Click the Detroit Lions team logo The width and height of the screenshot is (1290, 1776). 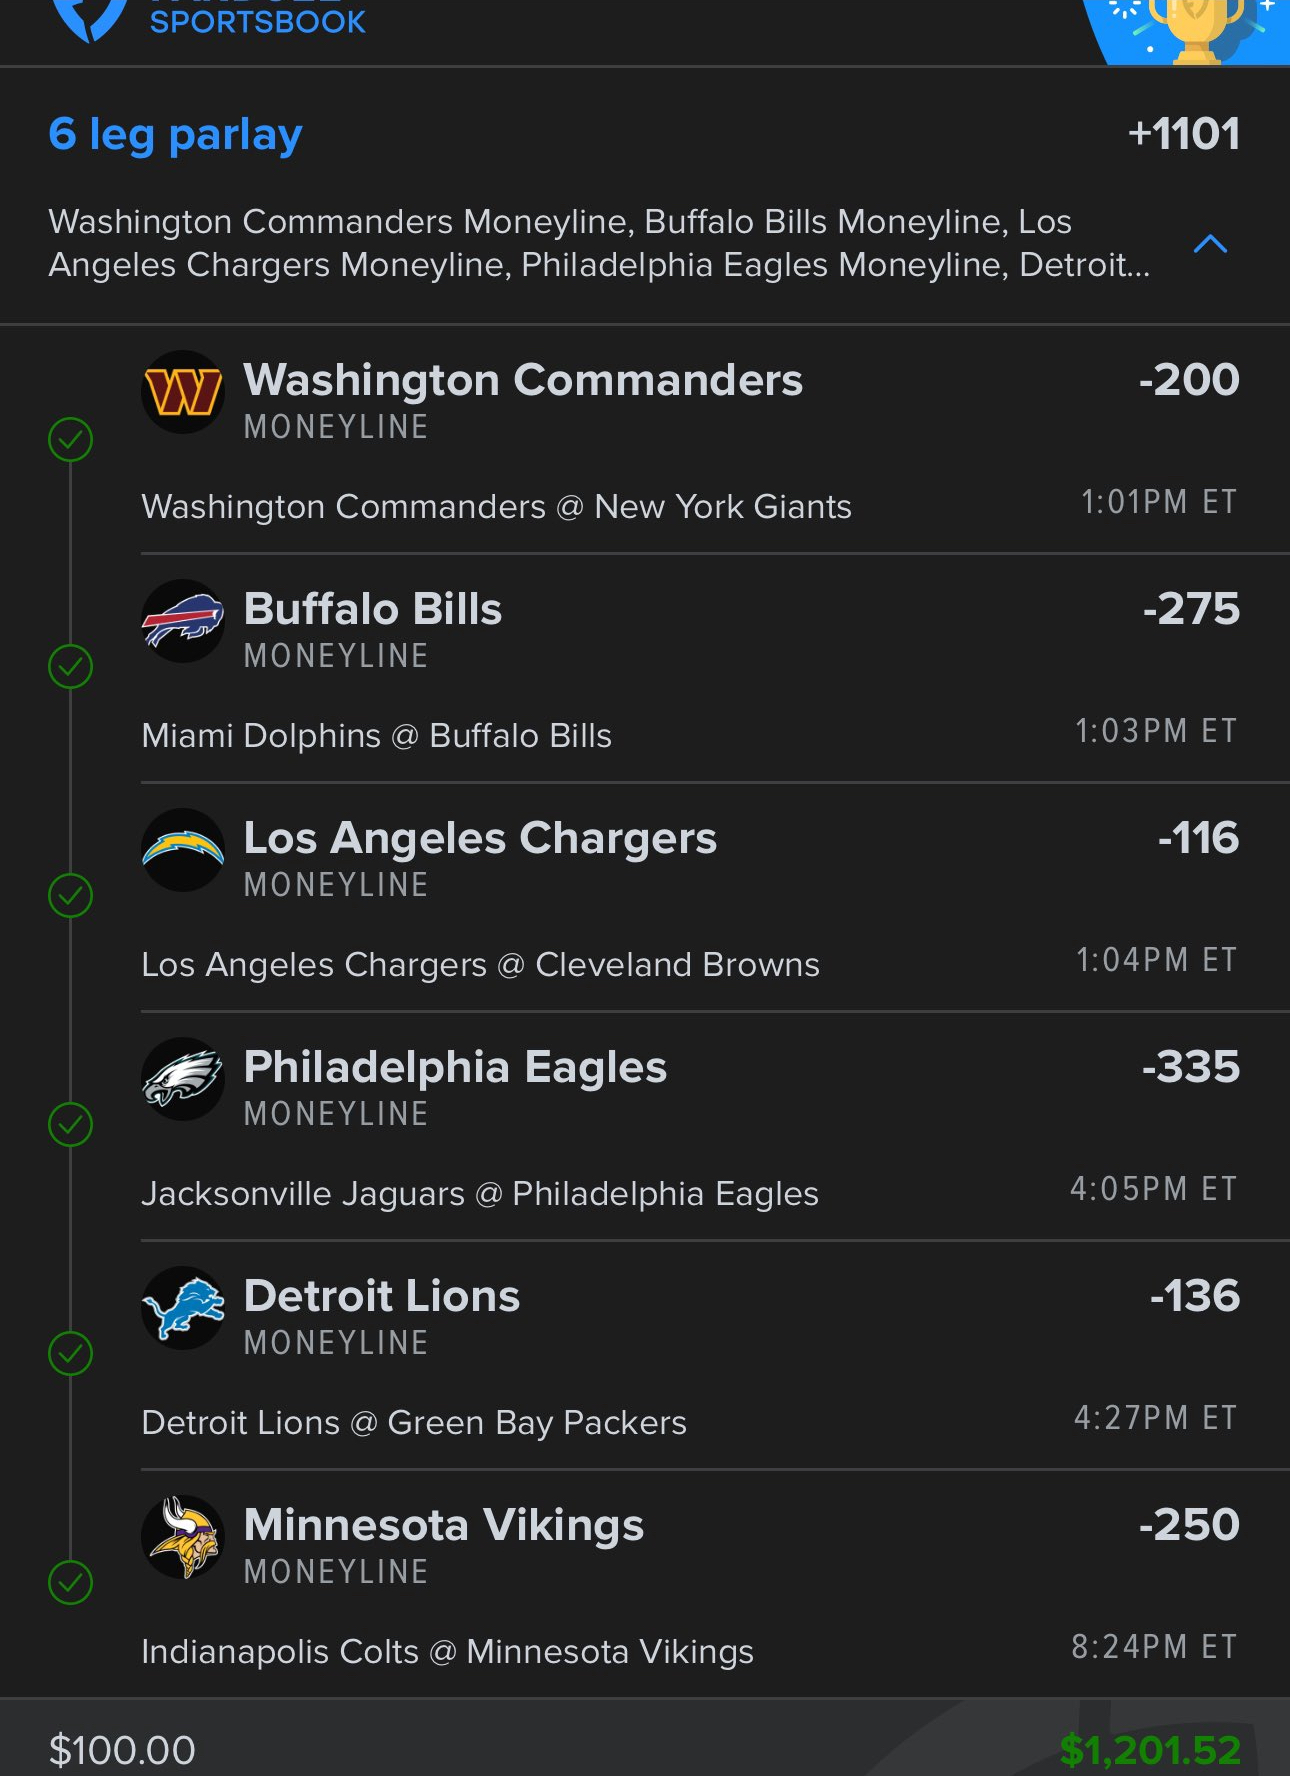183,1308
